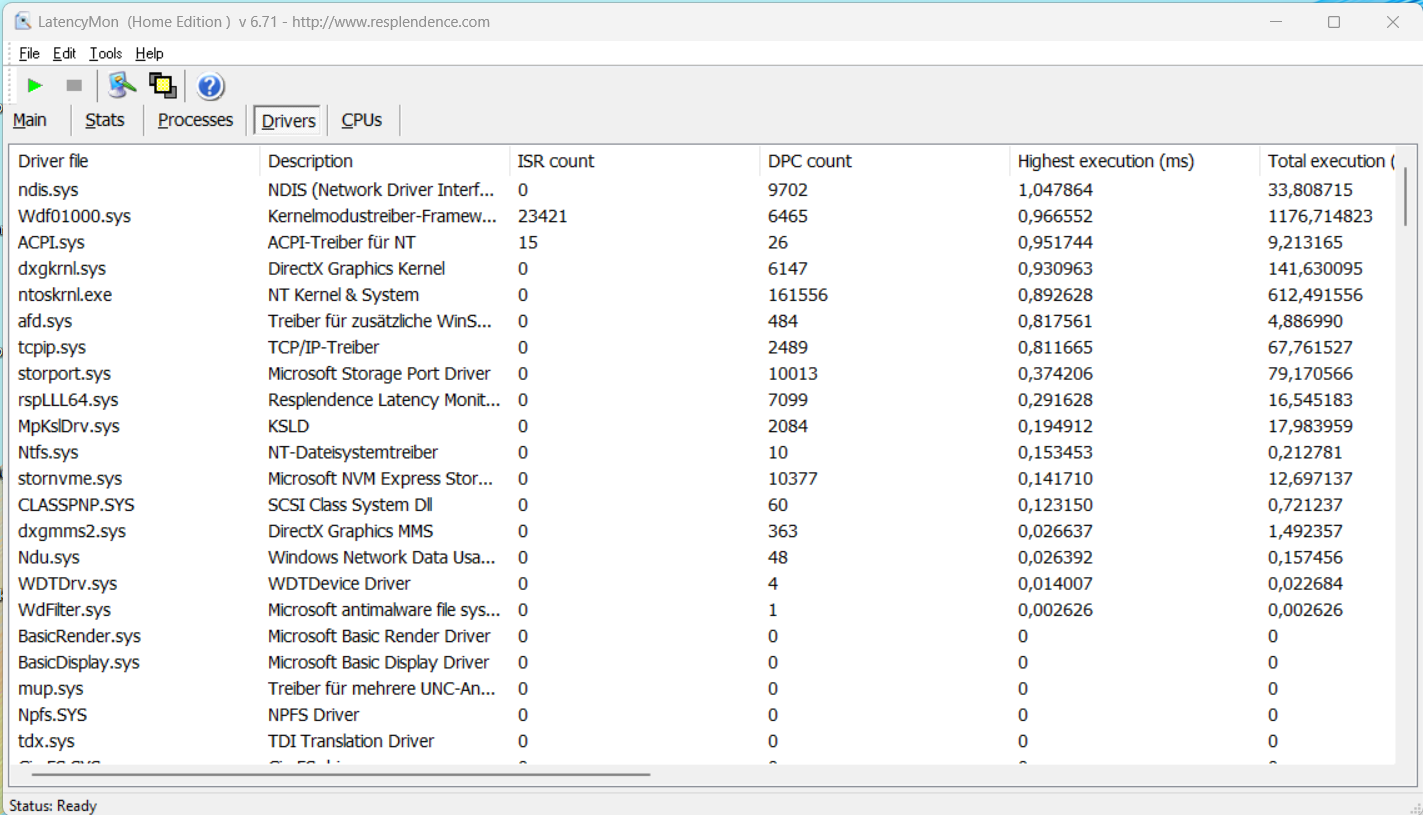Select the Npfs.SYS driver row
This screenshot has height=815, width=1423.
point(702,716)
